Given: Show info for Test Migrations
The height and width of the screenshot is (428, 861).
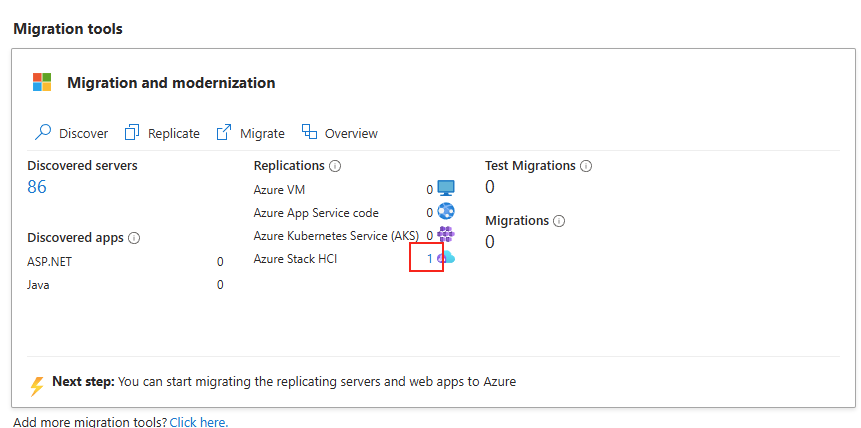Looking at the screenshot, I should [586, 166].
